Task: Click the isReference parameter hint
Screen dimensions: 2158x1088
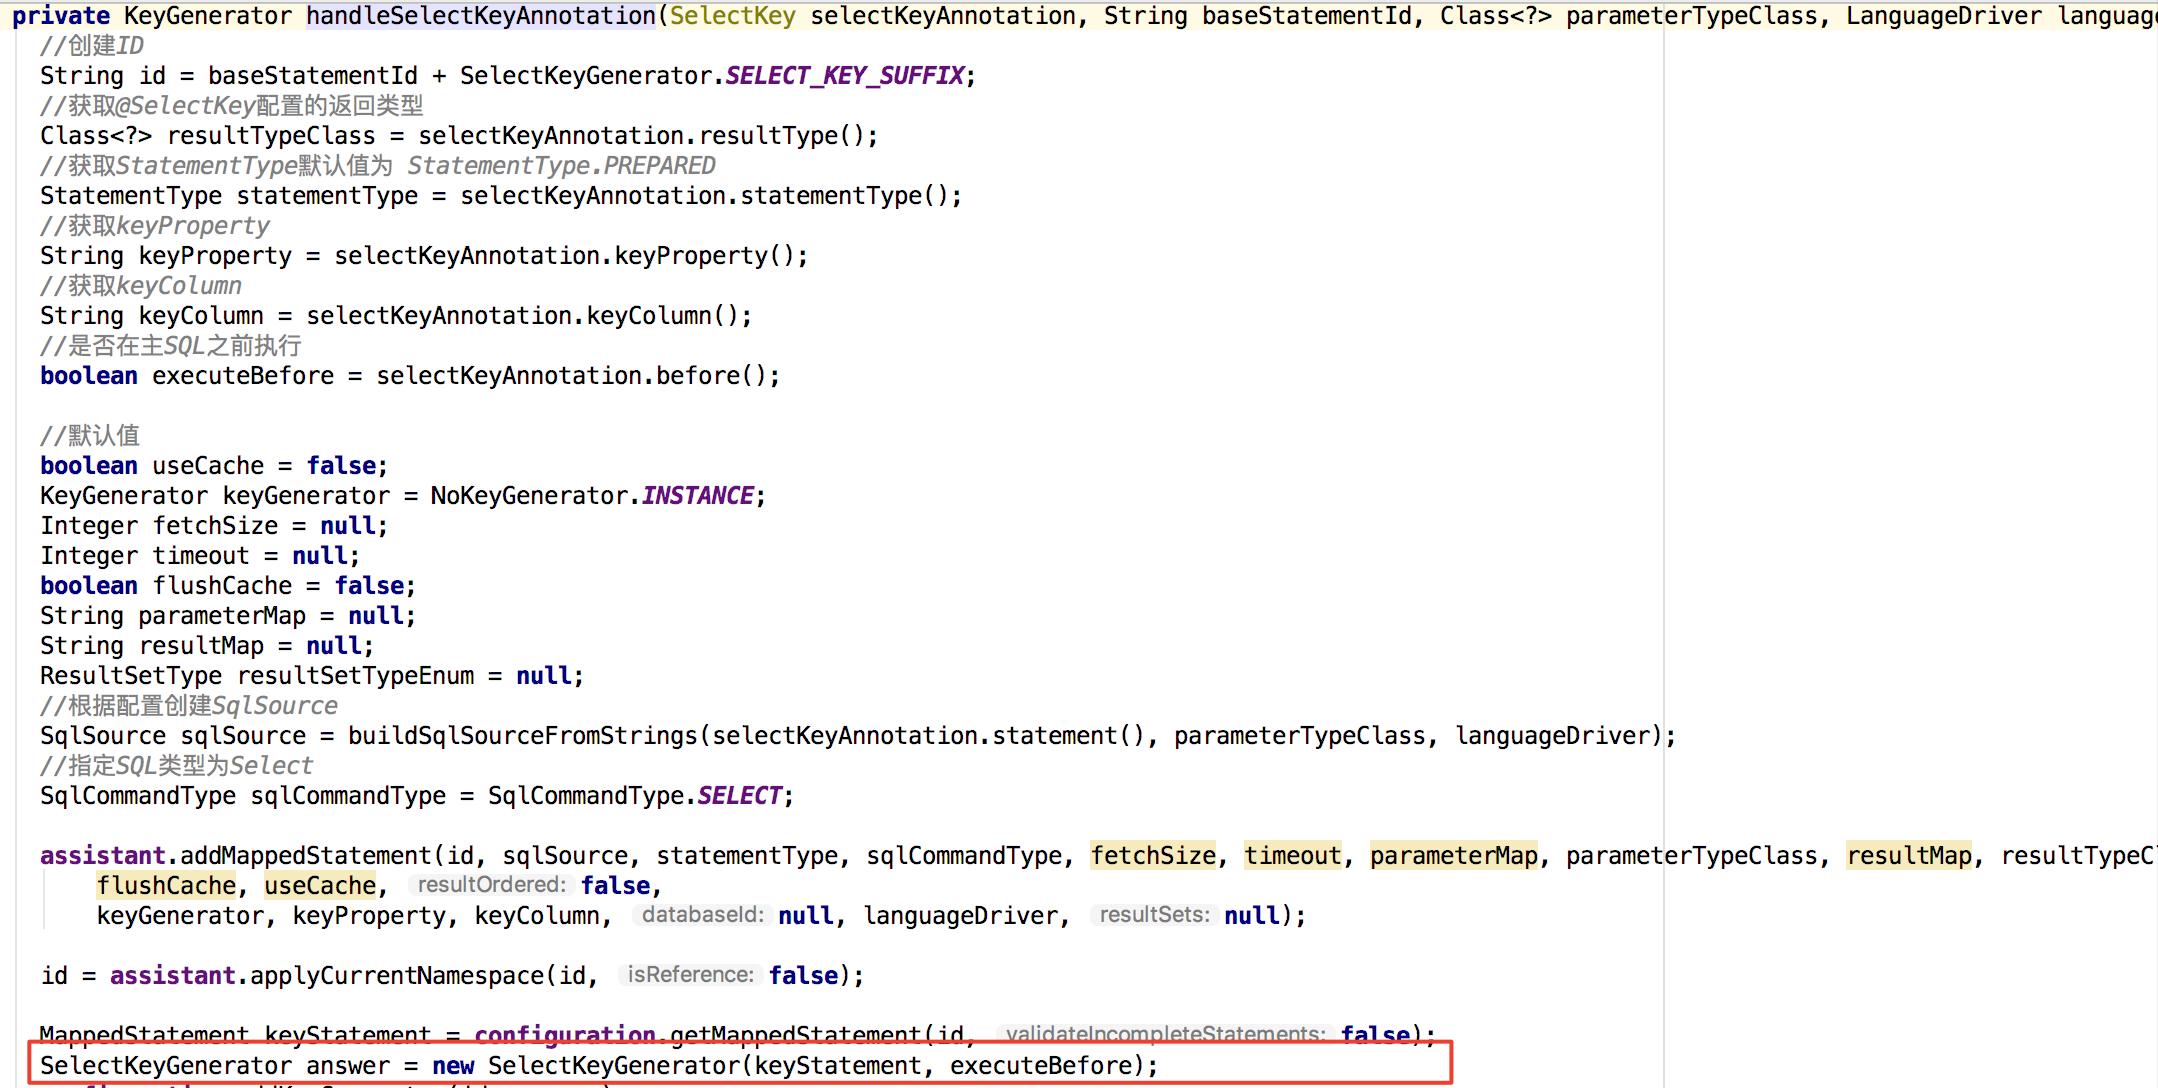Action: [690, 975]
